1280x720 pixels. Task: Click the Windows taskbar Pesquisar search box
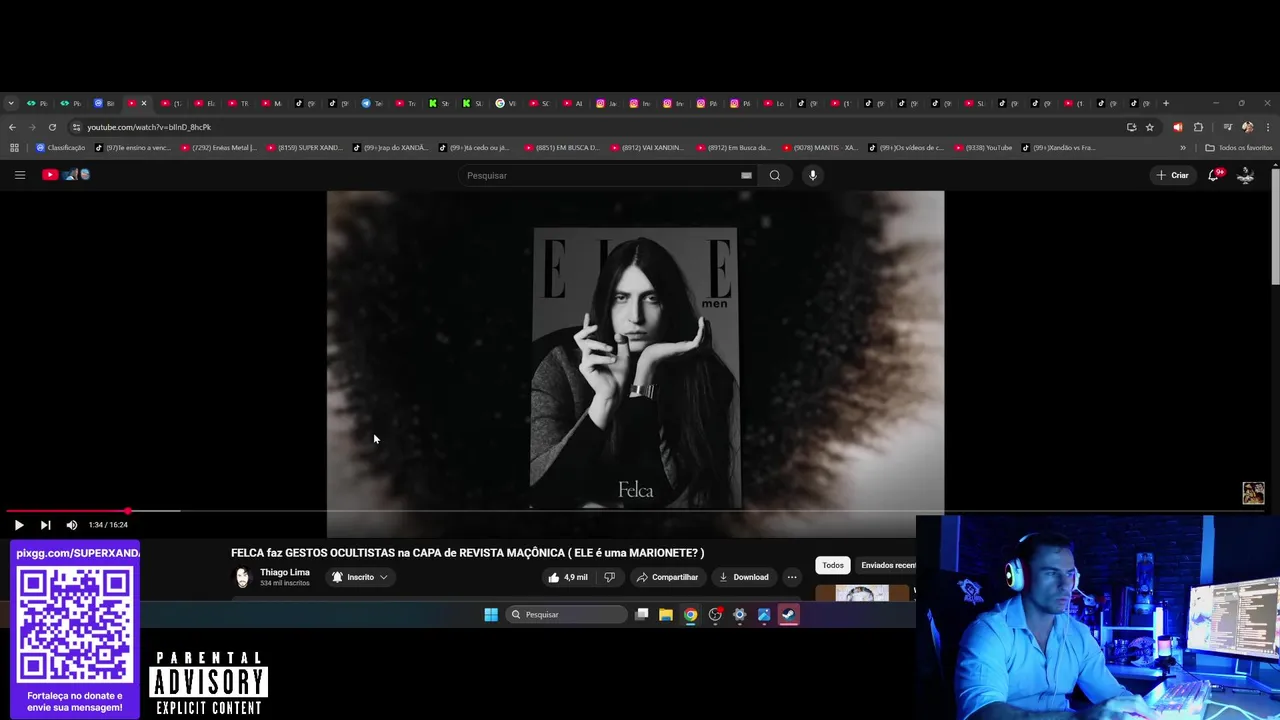(x=566, y=615)
